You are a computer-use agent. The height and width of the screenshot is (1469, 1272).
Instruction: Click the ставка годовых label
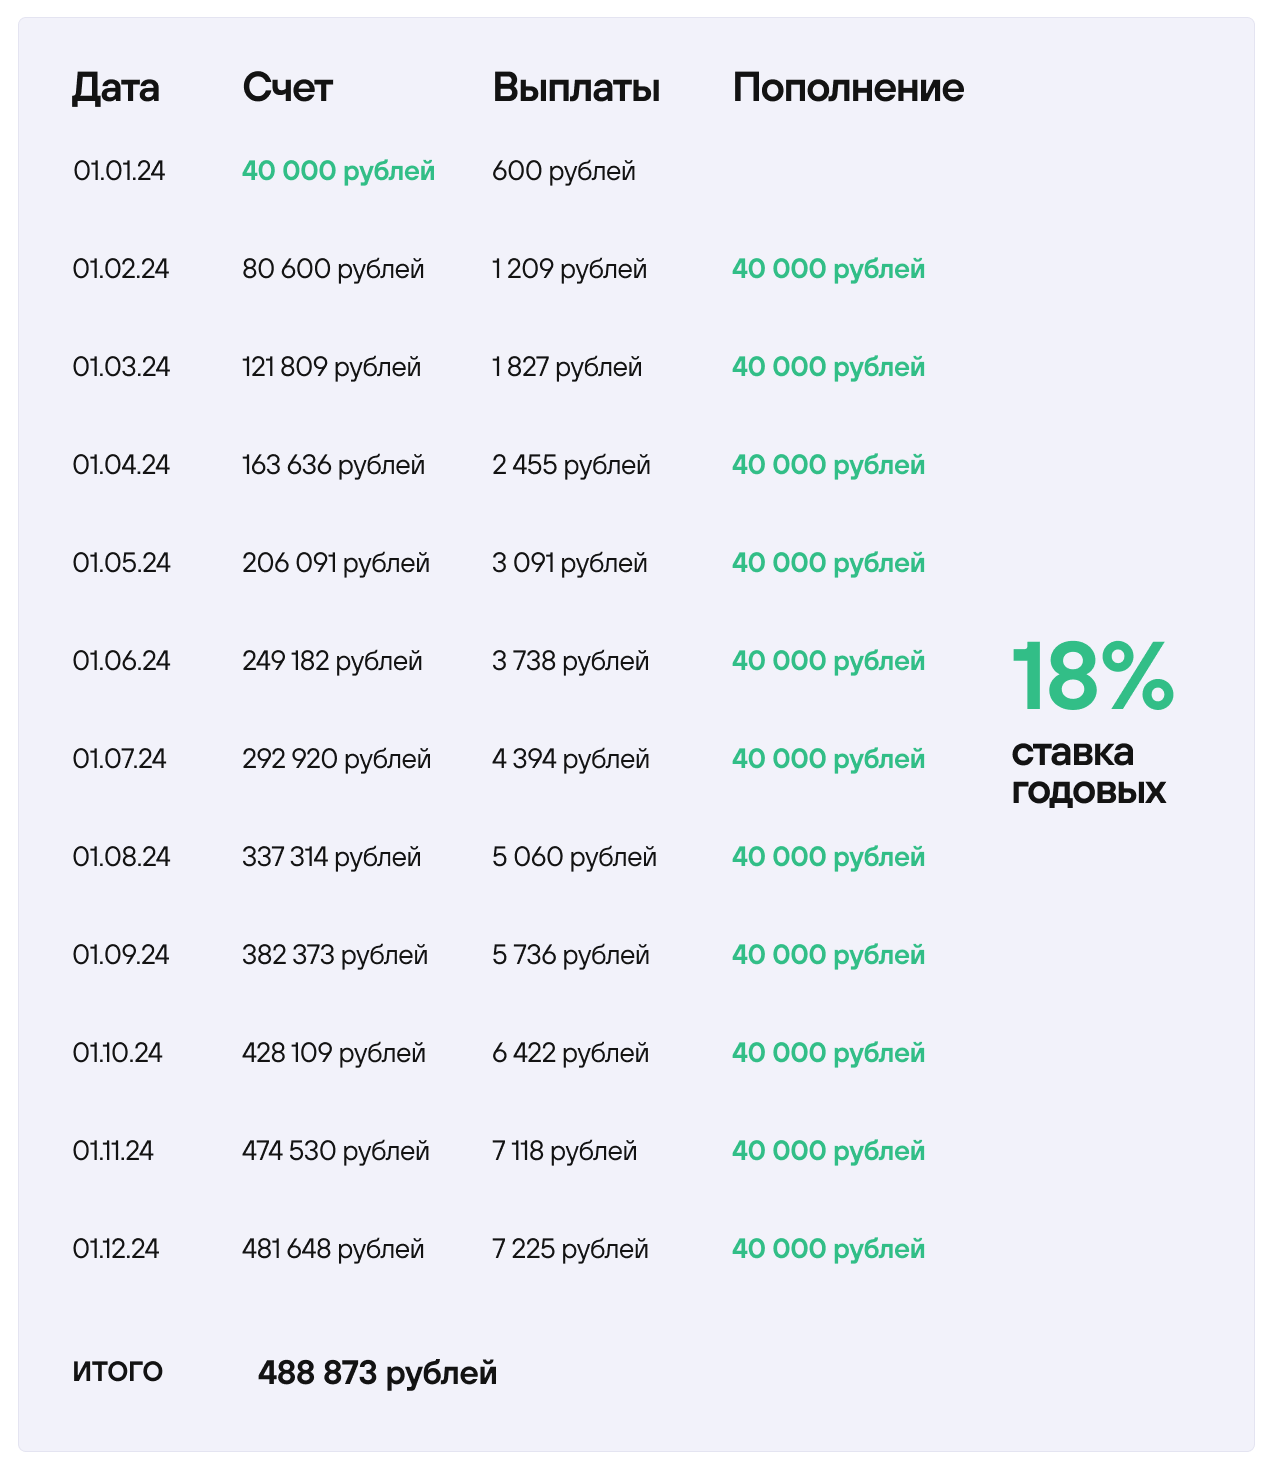pos(1088,771)
